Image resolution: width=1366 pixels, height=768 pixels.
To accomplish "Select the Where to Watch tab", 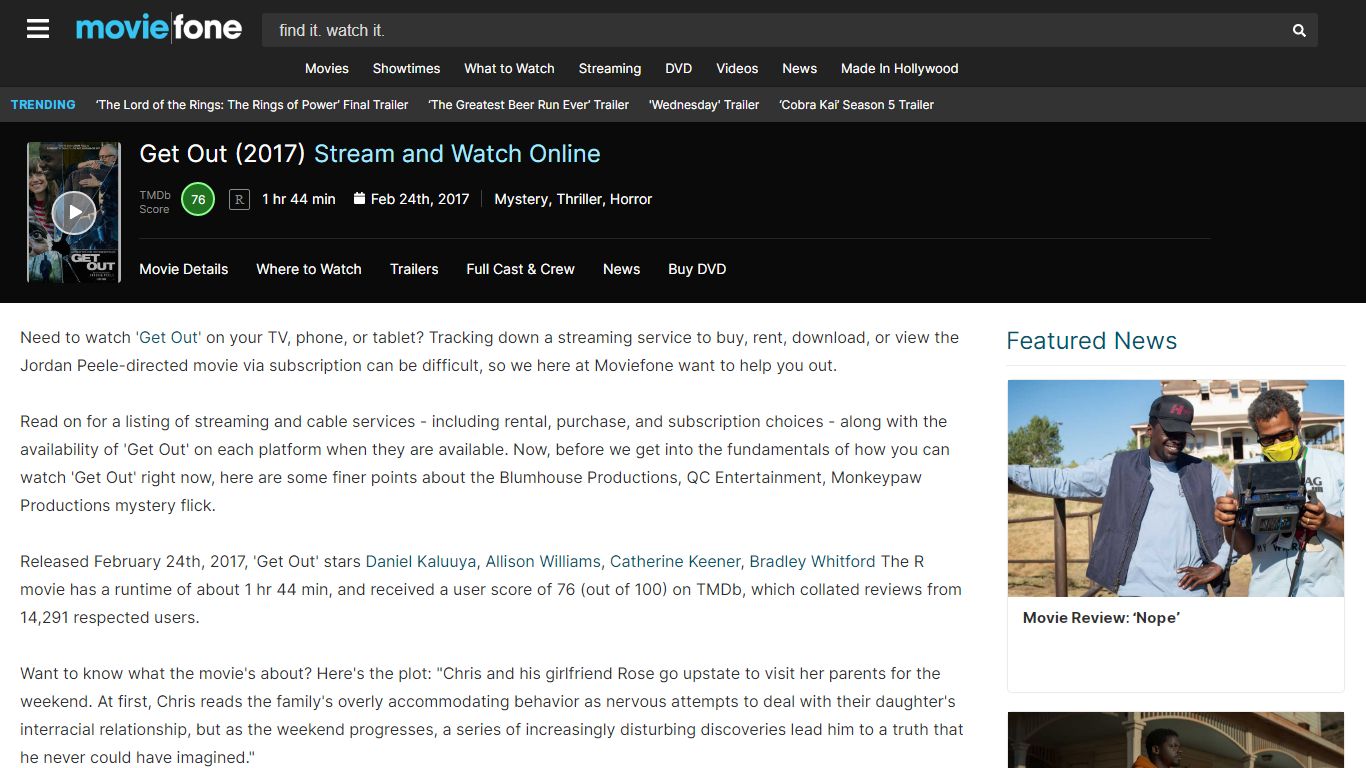I will 309,269.
